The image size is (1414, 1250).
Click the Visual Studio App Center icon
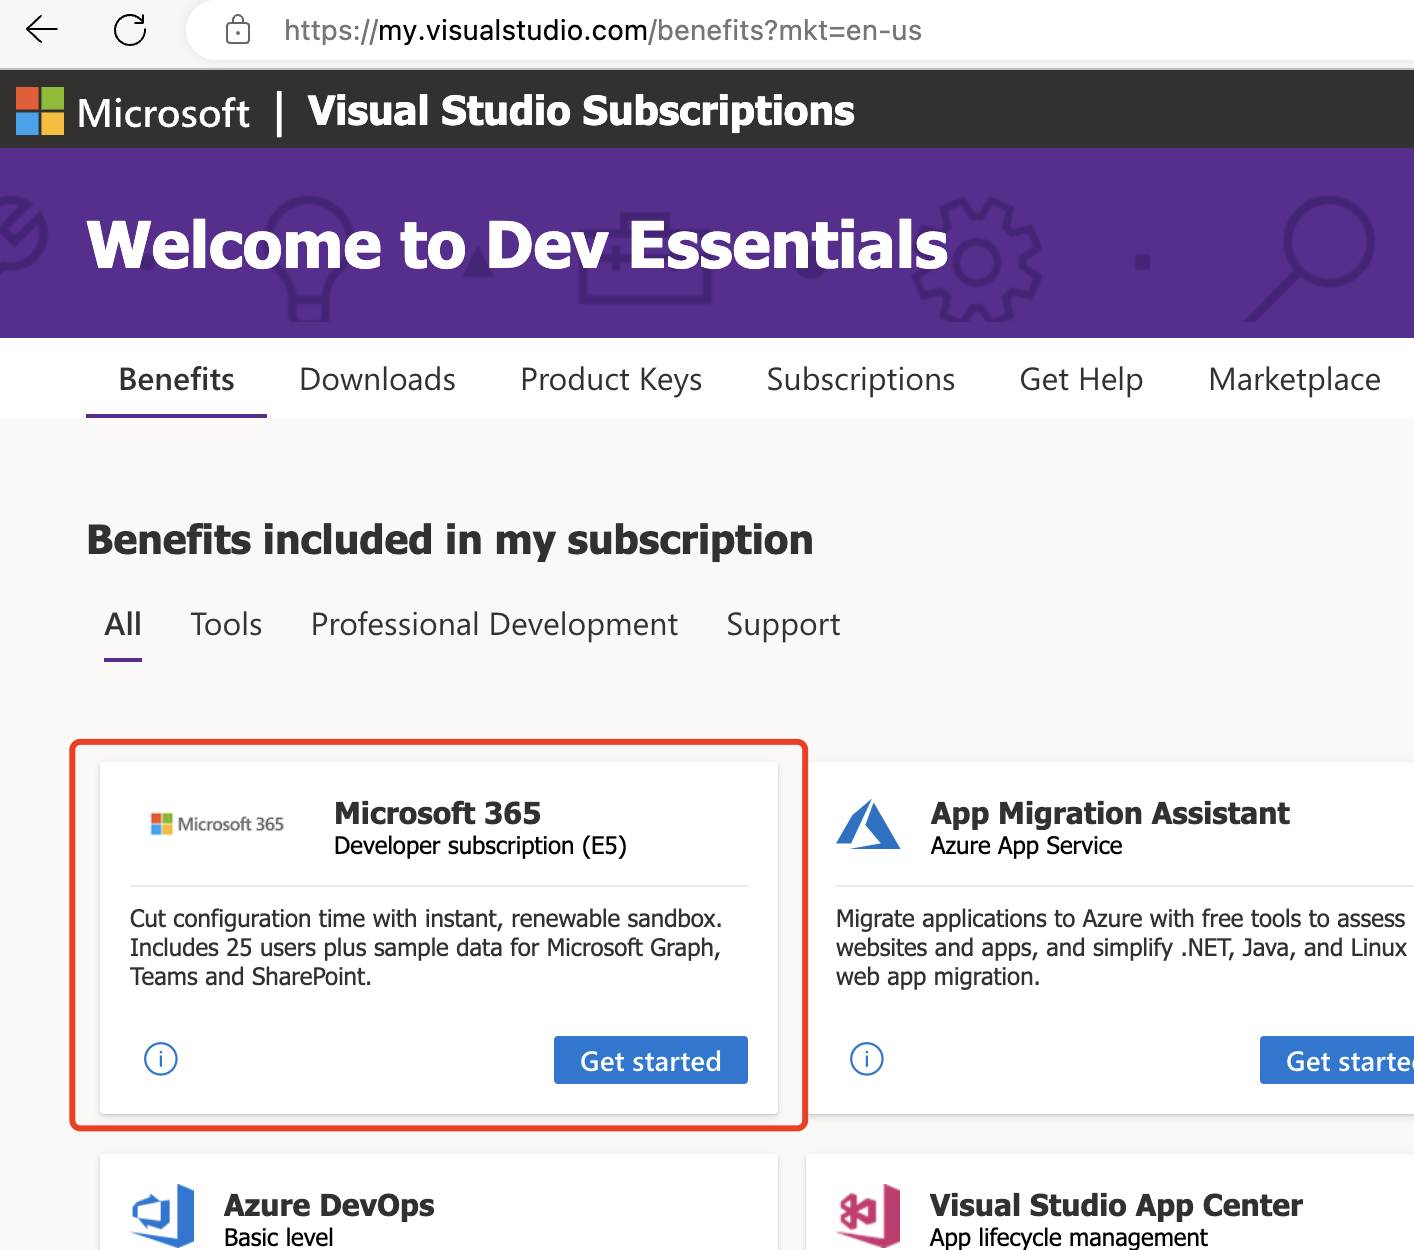point(868,1213)
